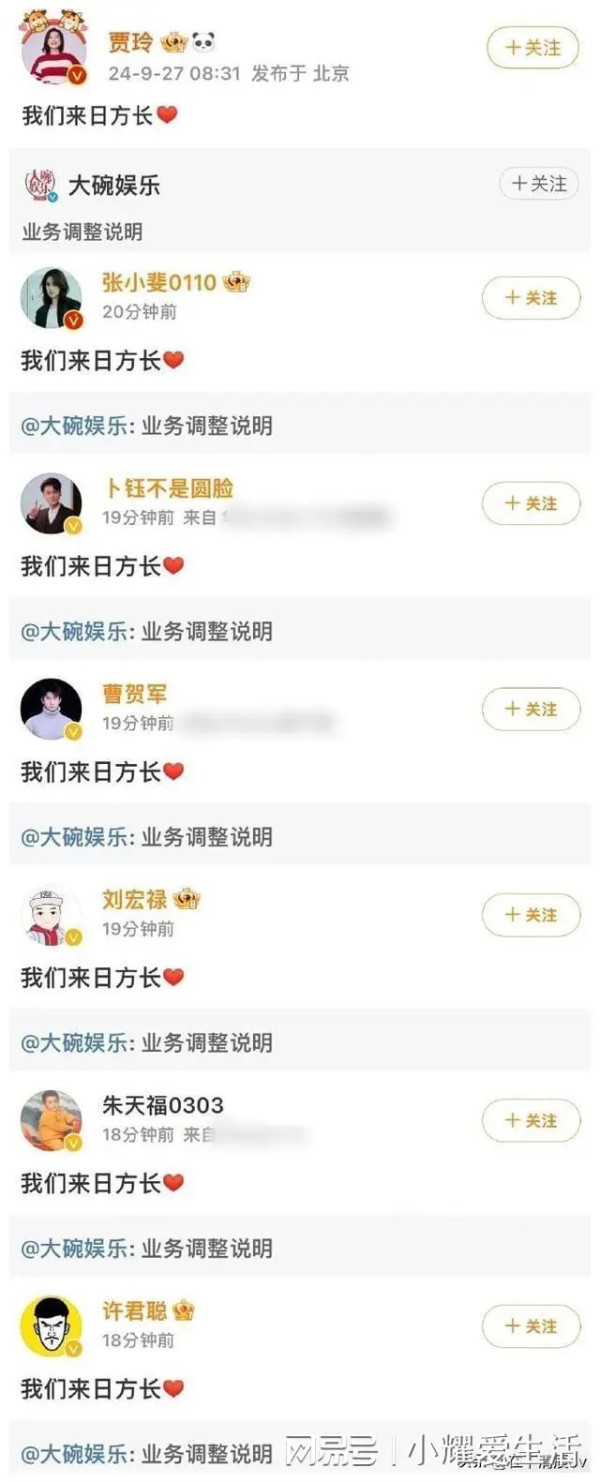Open 朱天福0303's avatar
Viewport: 600px width, 1482px height.
pyautogui.click(x=51, y=1121)
